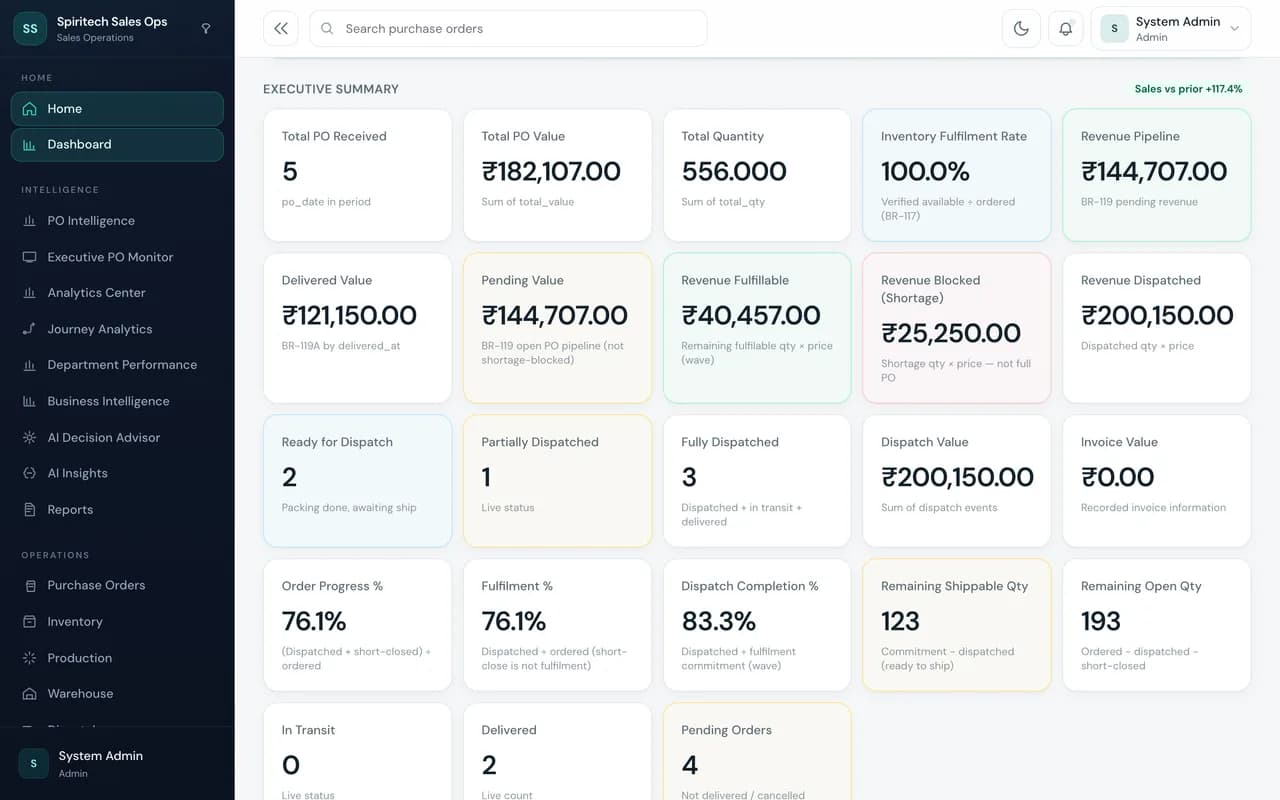Click the Purchase Orders clipboard icon
Viewport: 1280px width, 800px height.
pyautogui.click(x=29, y=586)
